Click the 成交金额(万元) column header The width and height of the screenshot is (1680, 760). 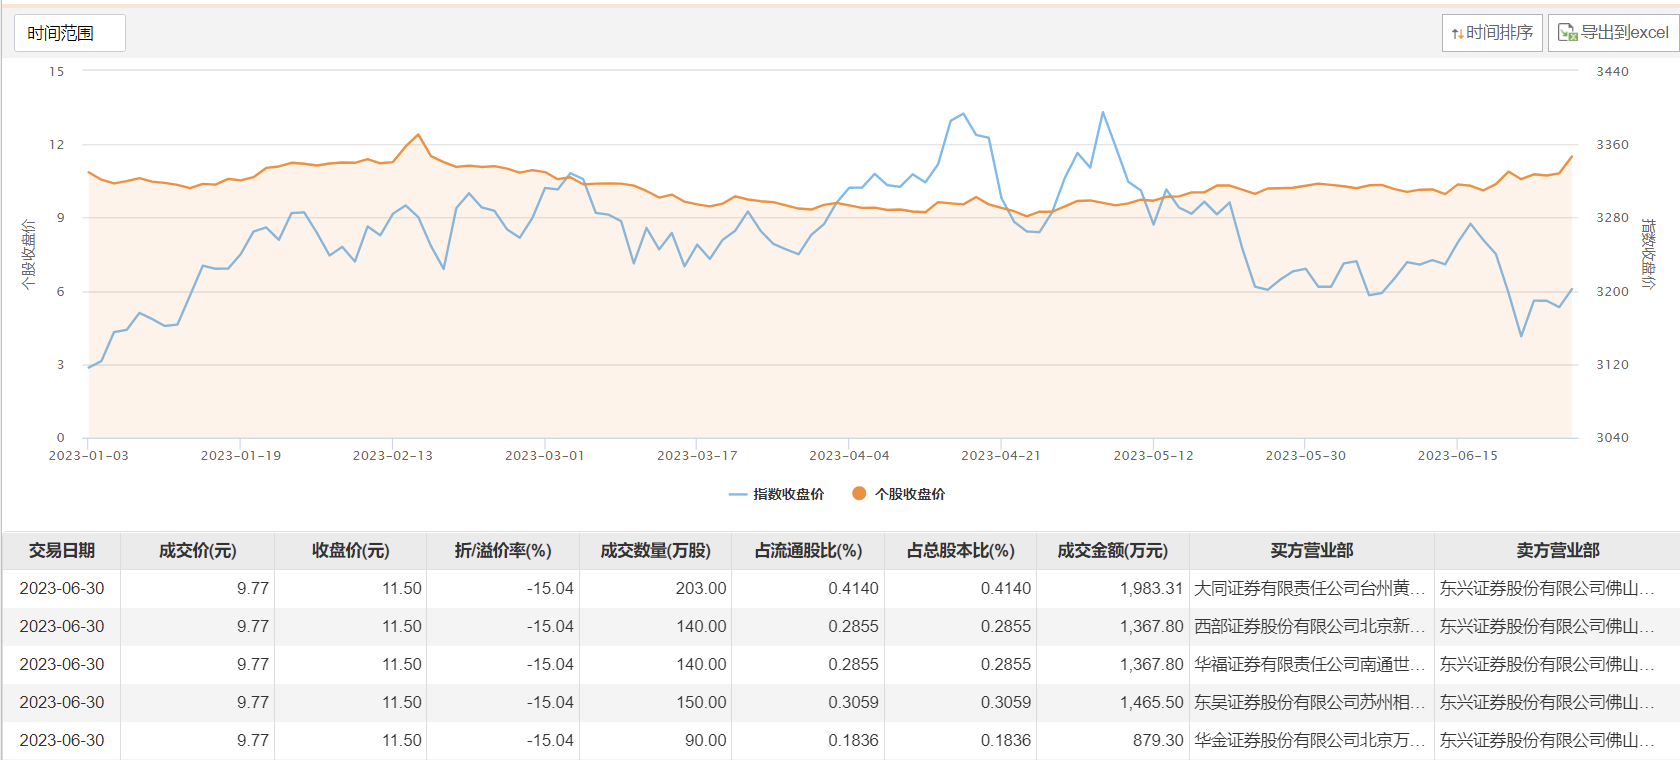1112,551
